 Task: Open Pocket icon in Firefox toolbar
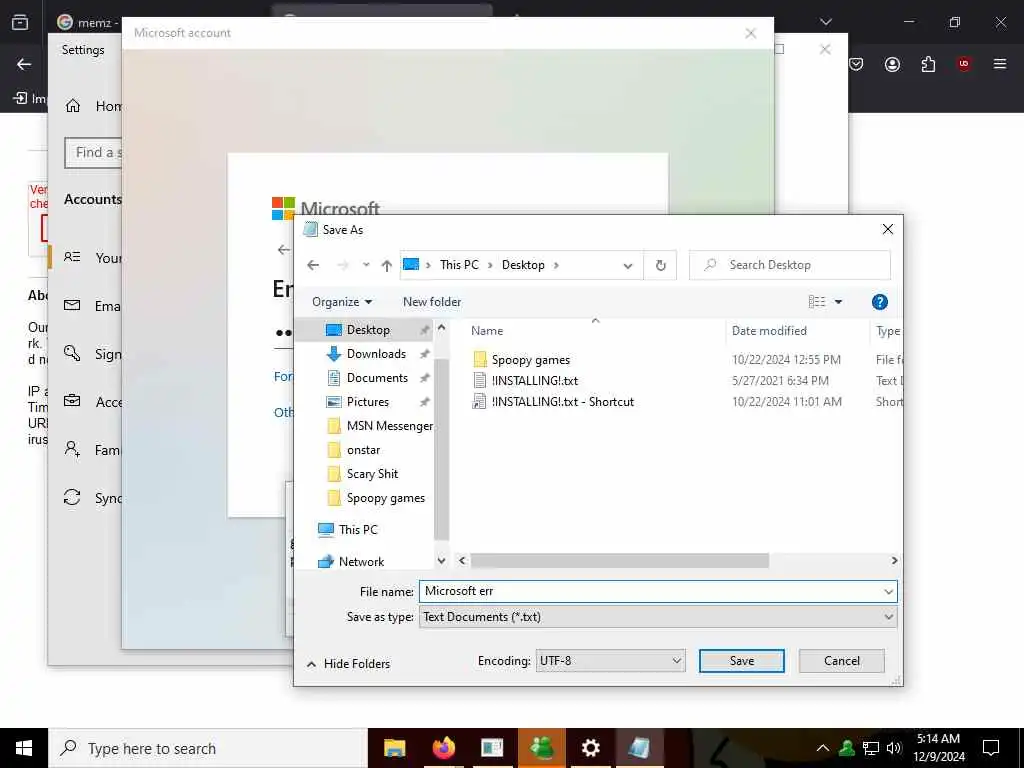tap(856, 64)
